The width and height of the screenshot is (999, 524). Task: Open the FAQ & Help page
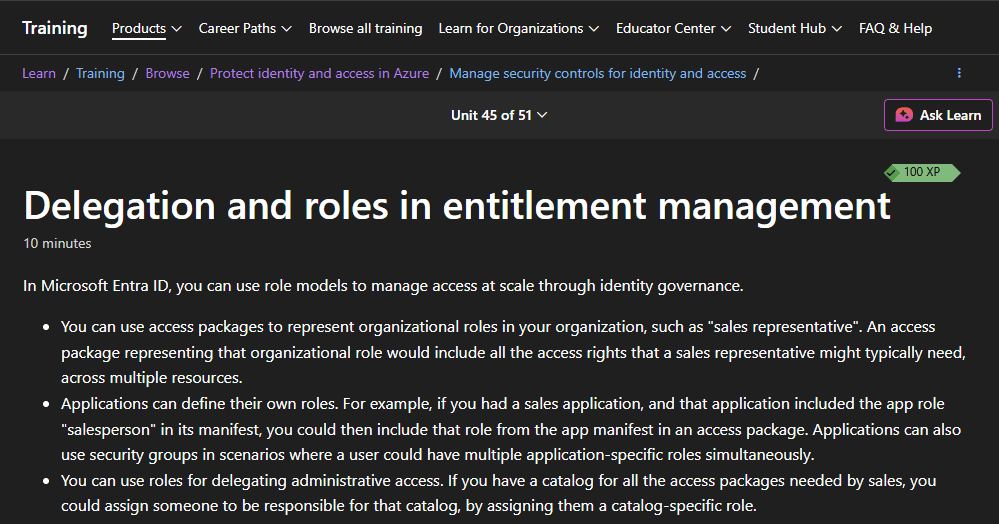(895, 28)
